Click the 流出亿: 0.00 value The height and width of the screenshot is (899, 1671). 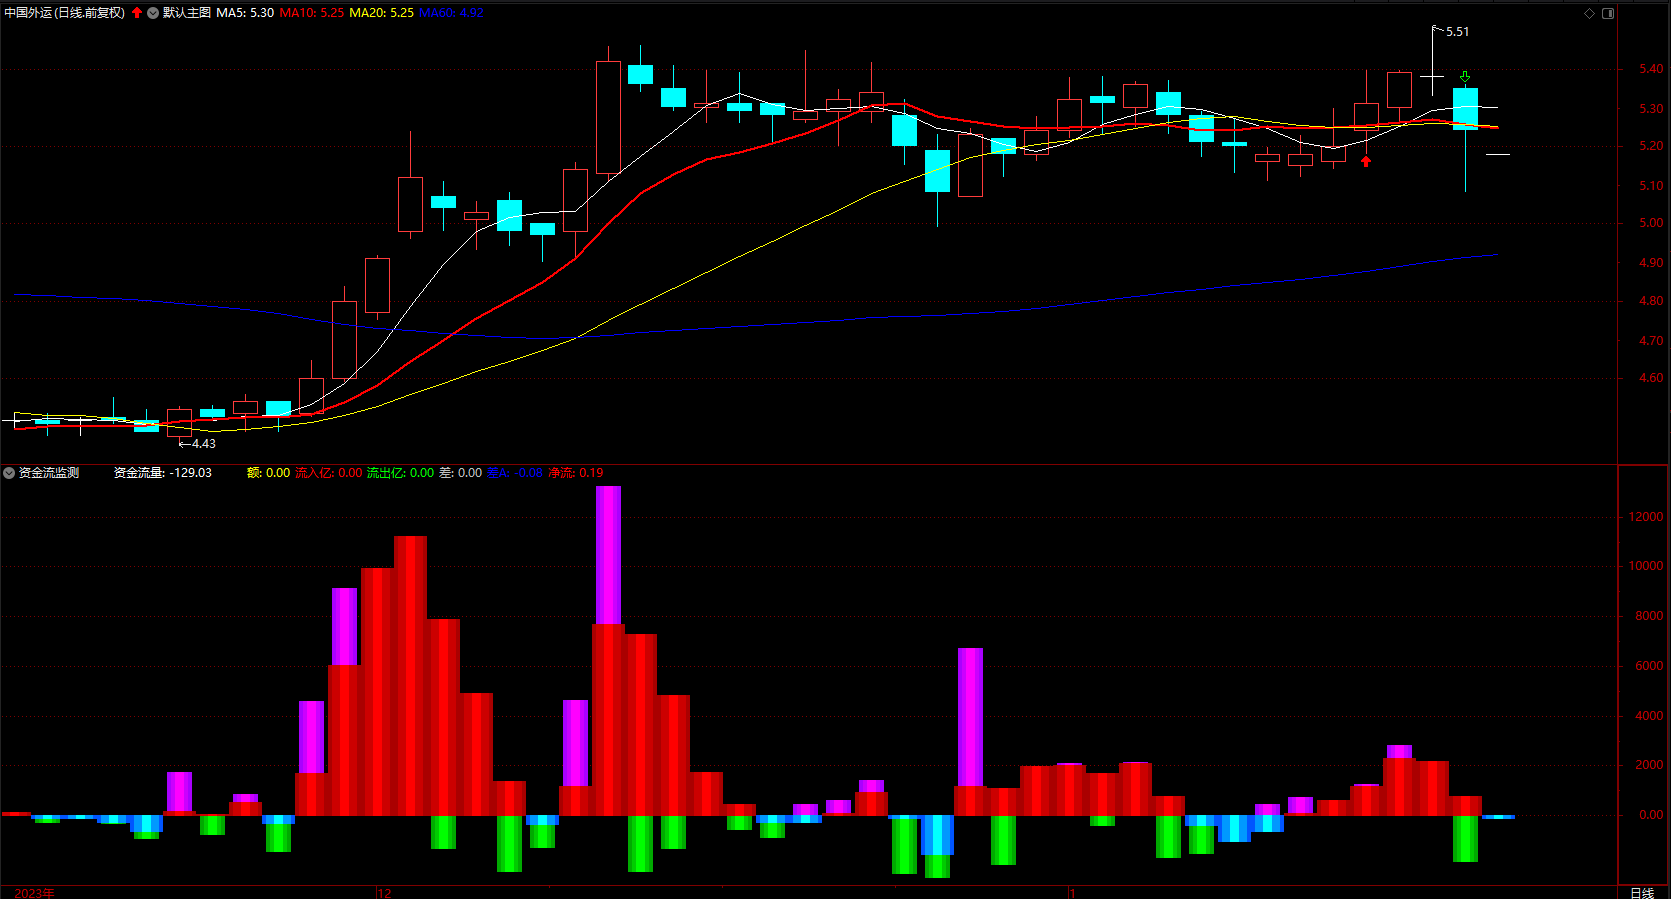point(400,473)
